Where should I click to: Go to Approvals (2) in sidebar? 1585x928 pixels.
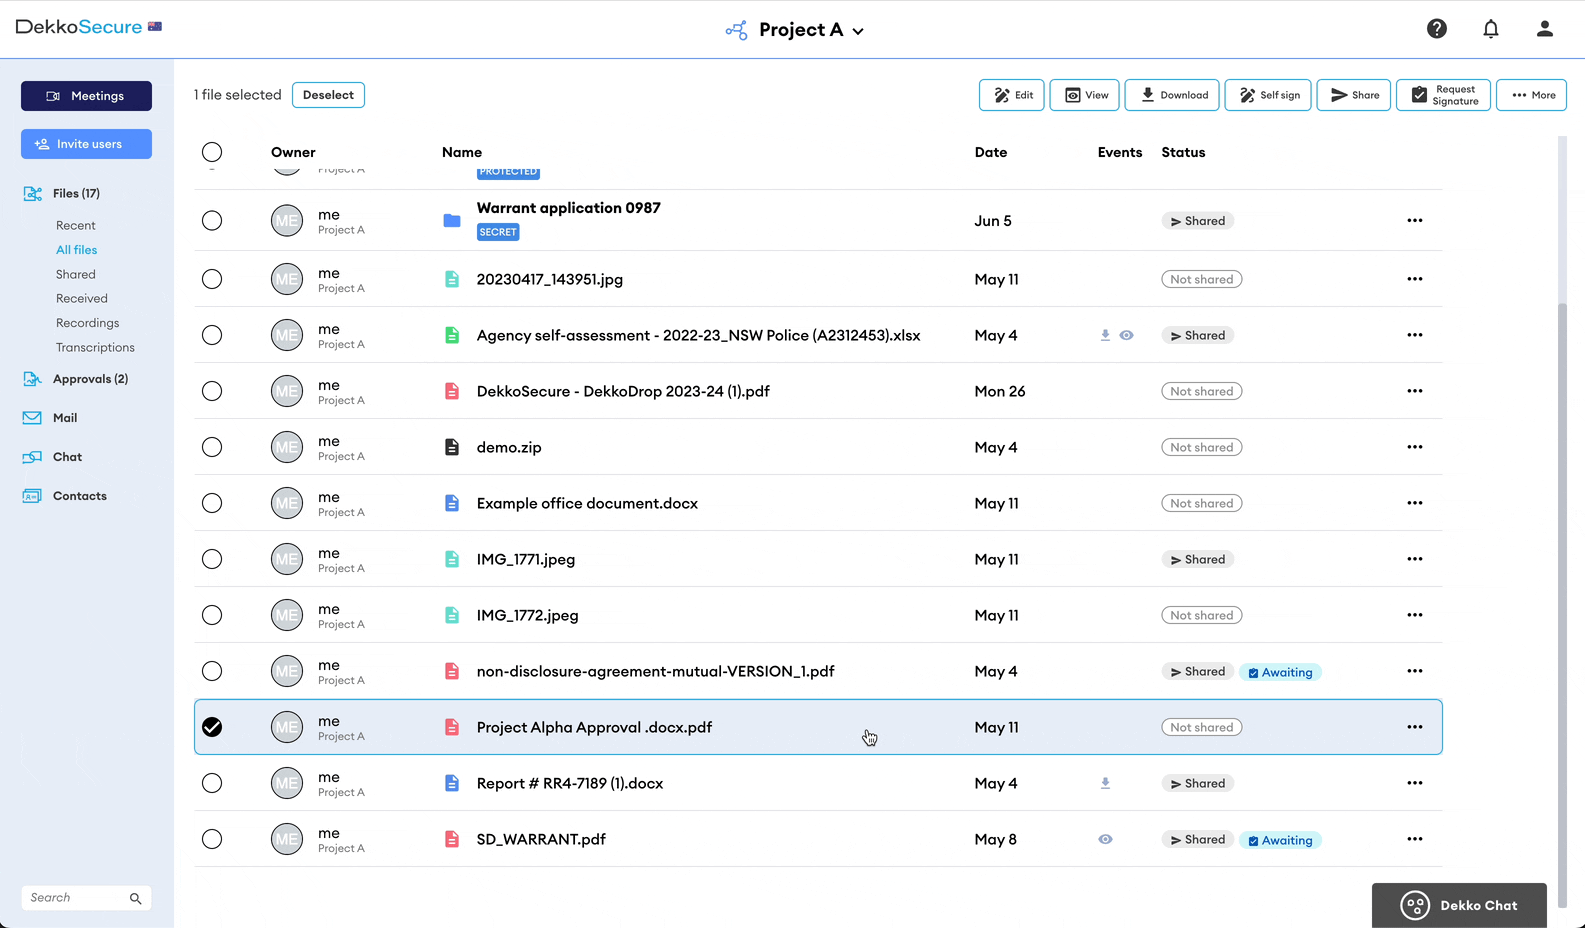(90, 379)
